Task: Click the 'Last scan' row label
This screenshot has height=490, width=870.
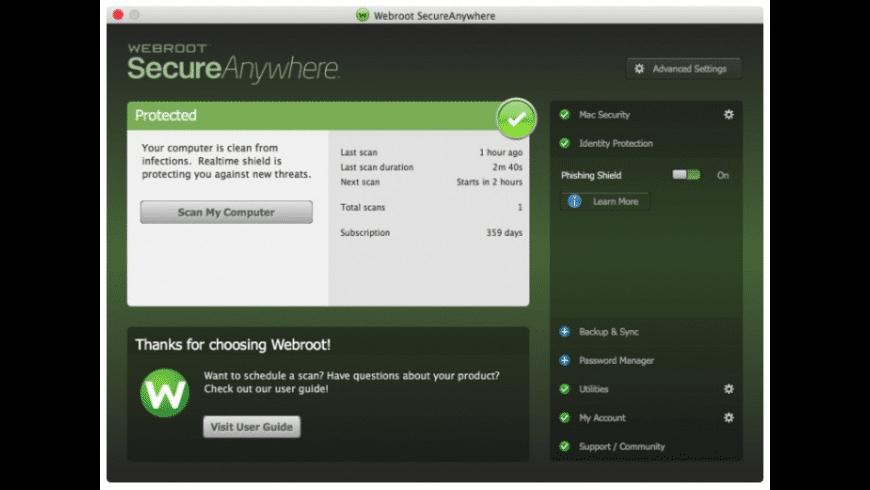Action: pos(358,152)
